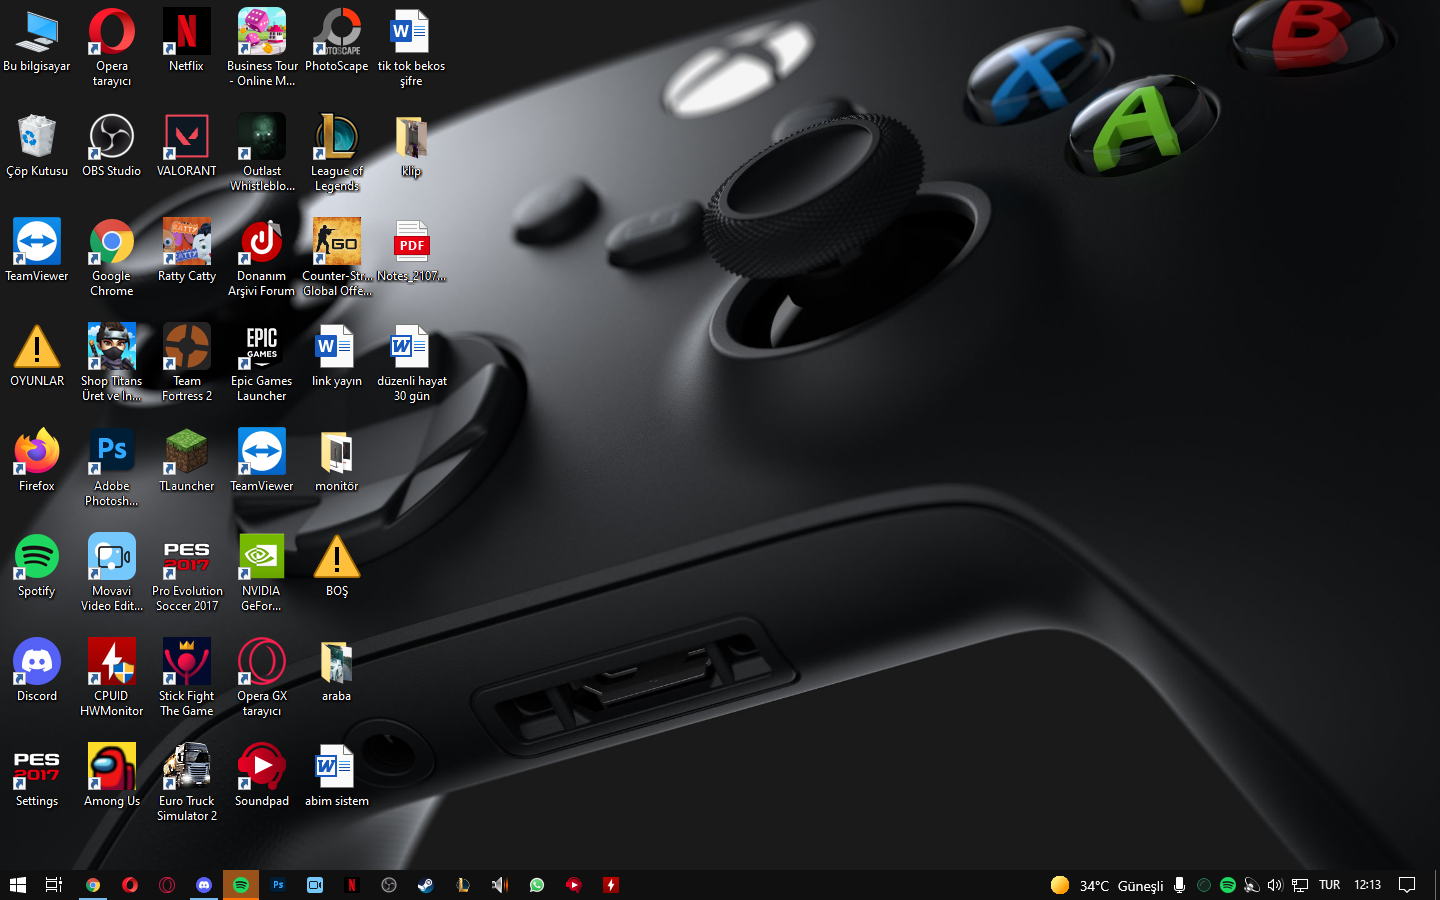Select the 'link yayın' Word document

tap(337, 356)
